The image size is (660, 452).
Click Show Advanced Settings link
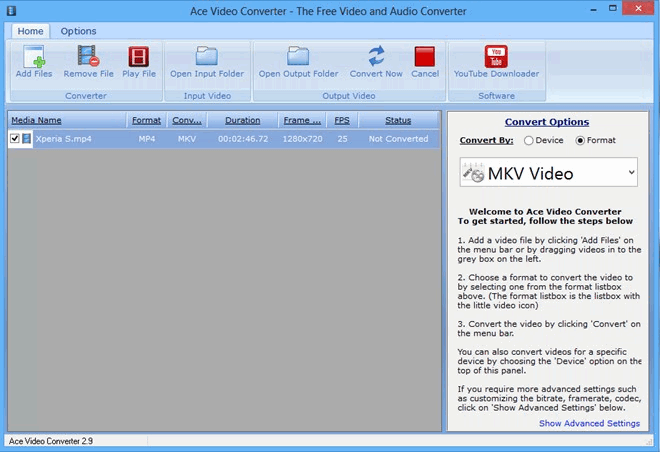[x=589, y=423]
